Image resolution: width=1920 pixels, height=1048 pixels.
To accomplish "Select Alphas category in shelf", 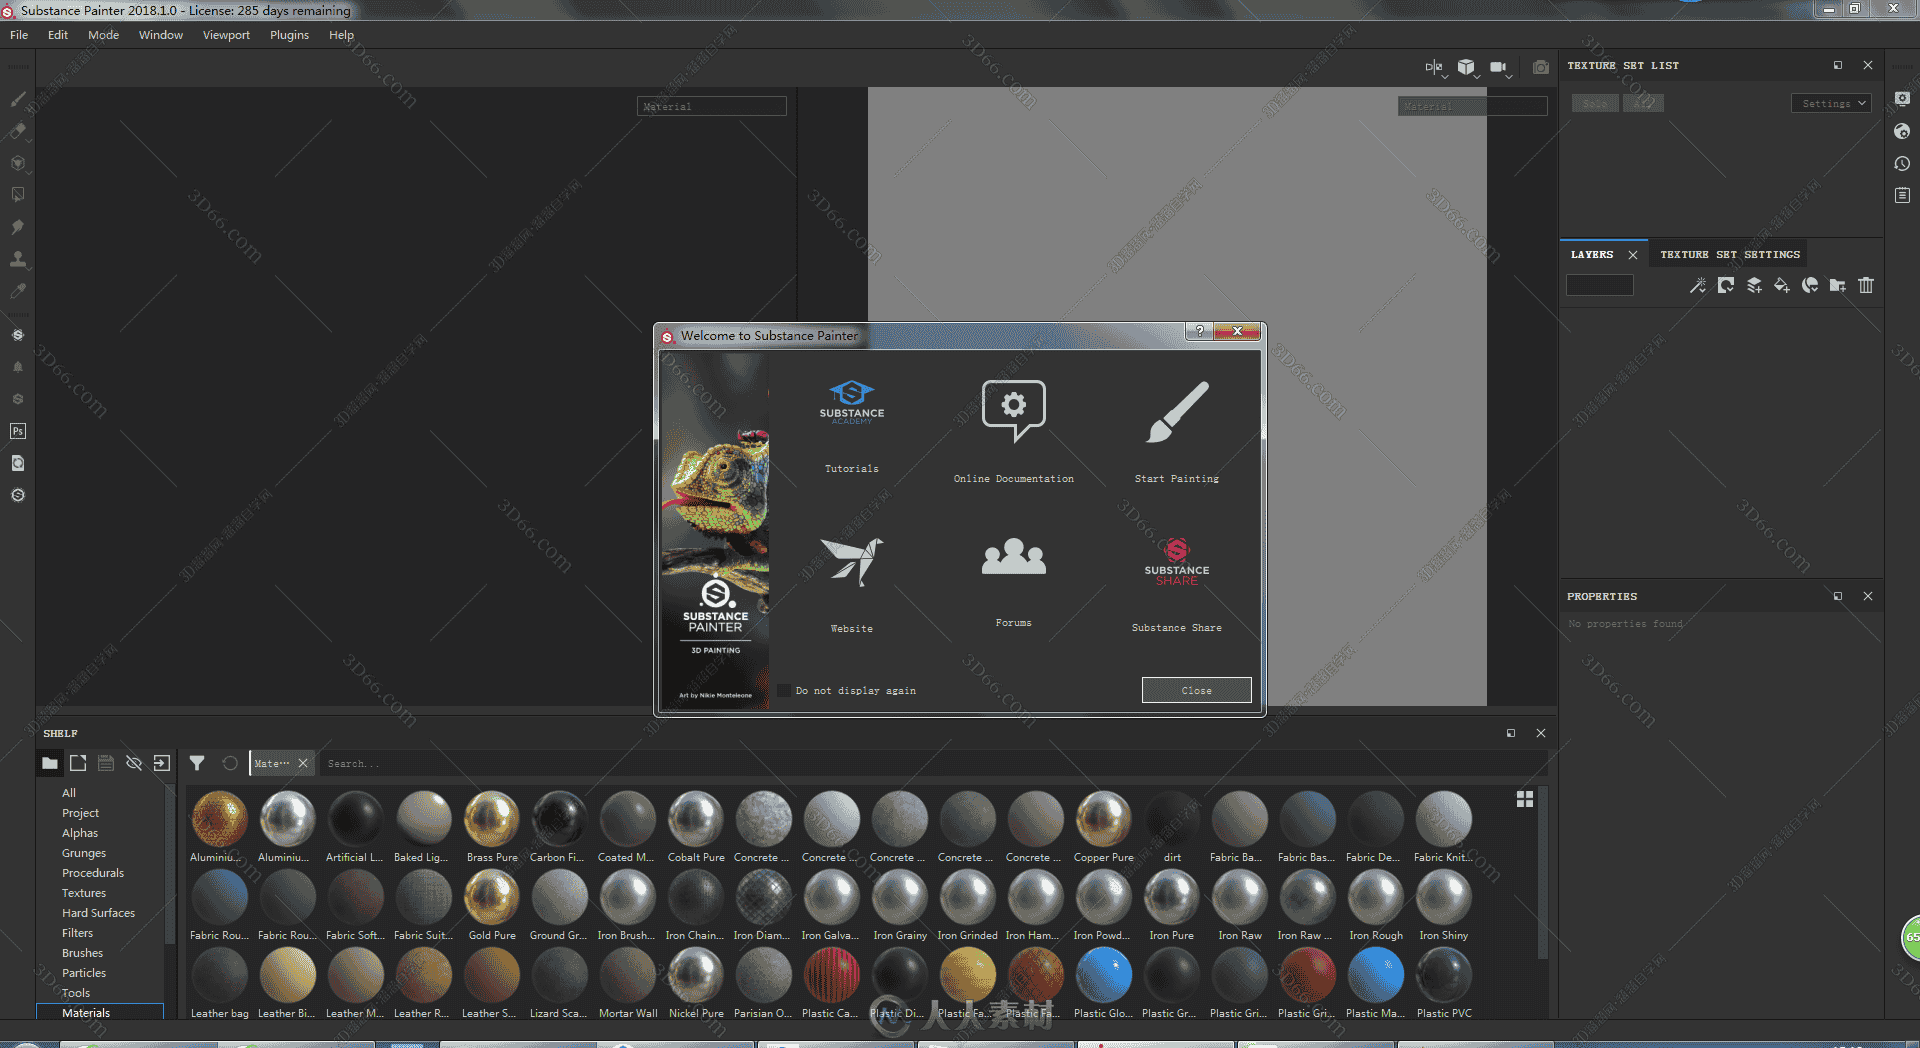I will click(80, 833).
